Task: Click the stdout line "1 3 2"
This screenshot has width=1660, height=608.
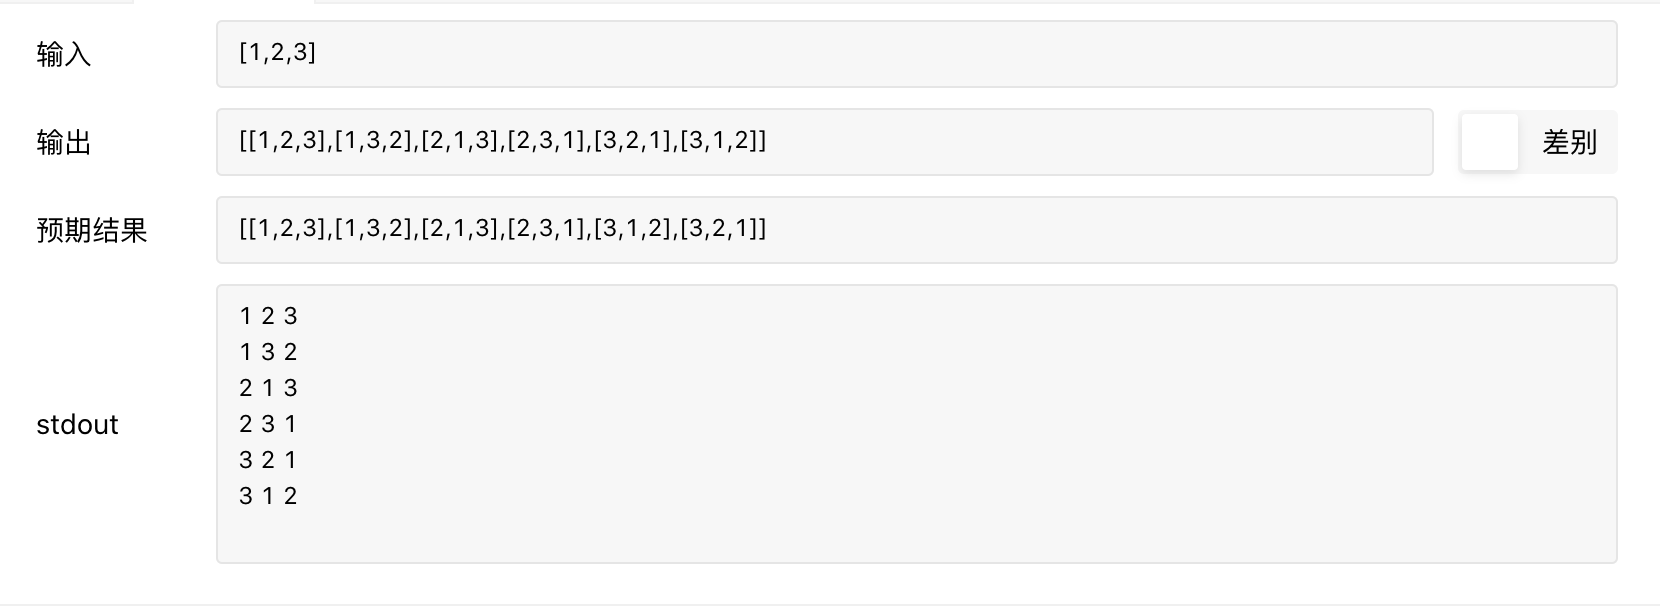Action: 269,352
